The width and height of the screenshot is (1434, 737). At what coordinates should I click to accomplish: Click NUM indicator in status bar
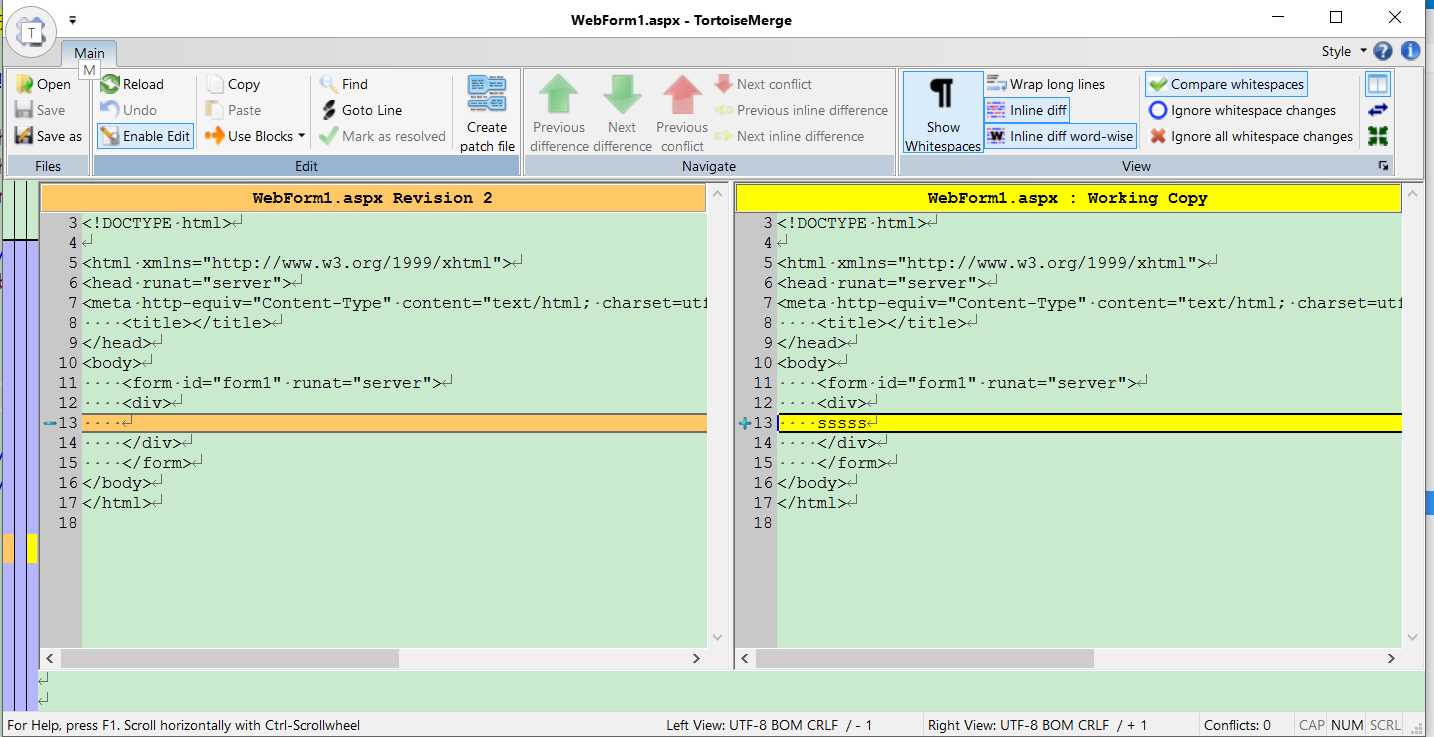[1347, 725]
